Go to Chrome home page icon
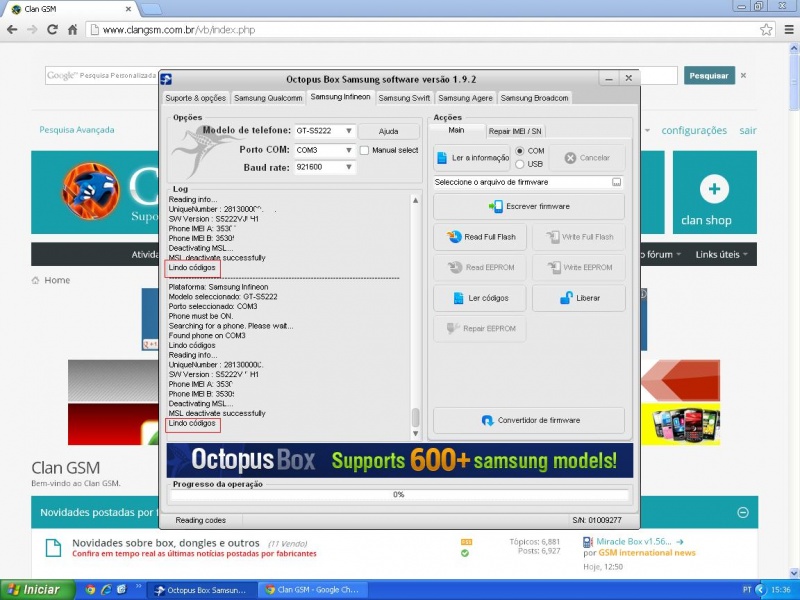800x600 pixels. (72, 30)
